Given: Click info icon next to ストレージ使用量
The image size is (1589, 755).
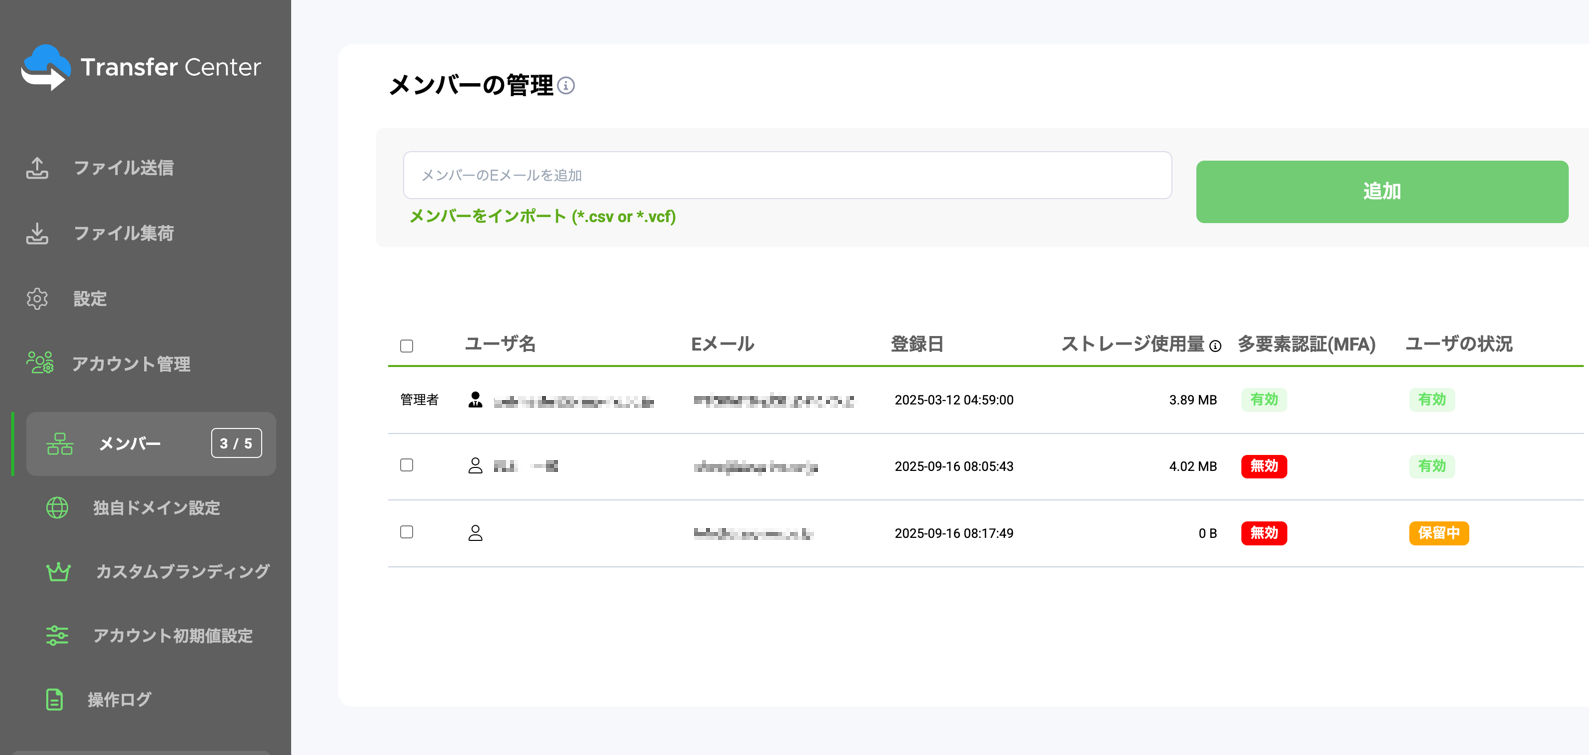Looking at the screenshot, I should [1215, 346].
